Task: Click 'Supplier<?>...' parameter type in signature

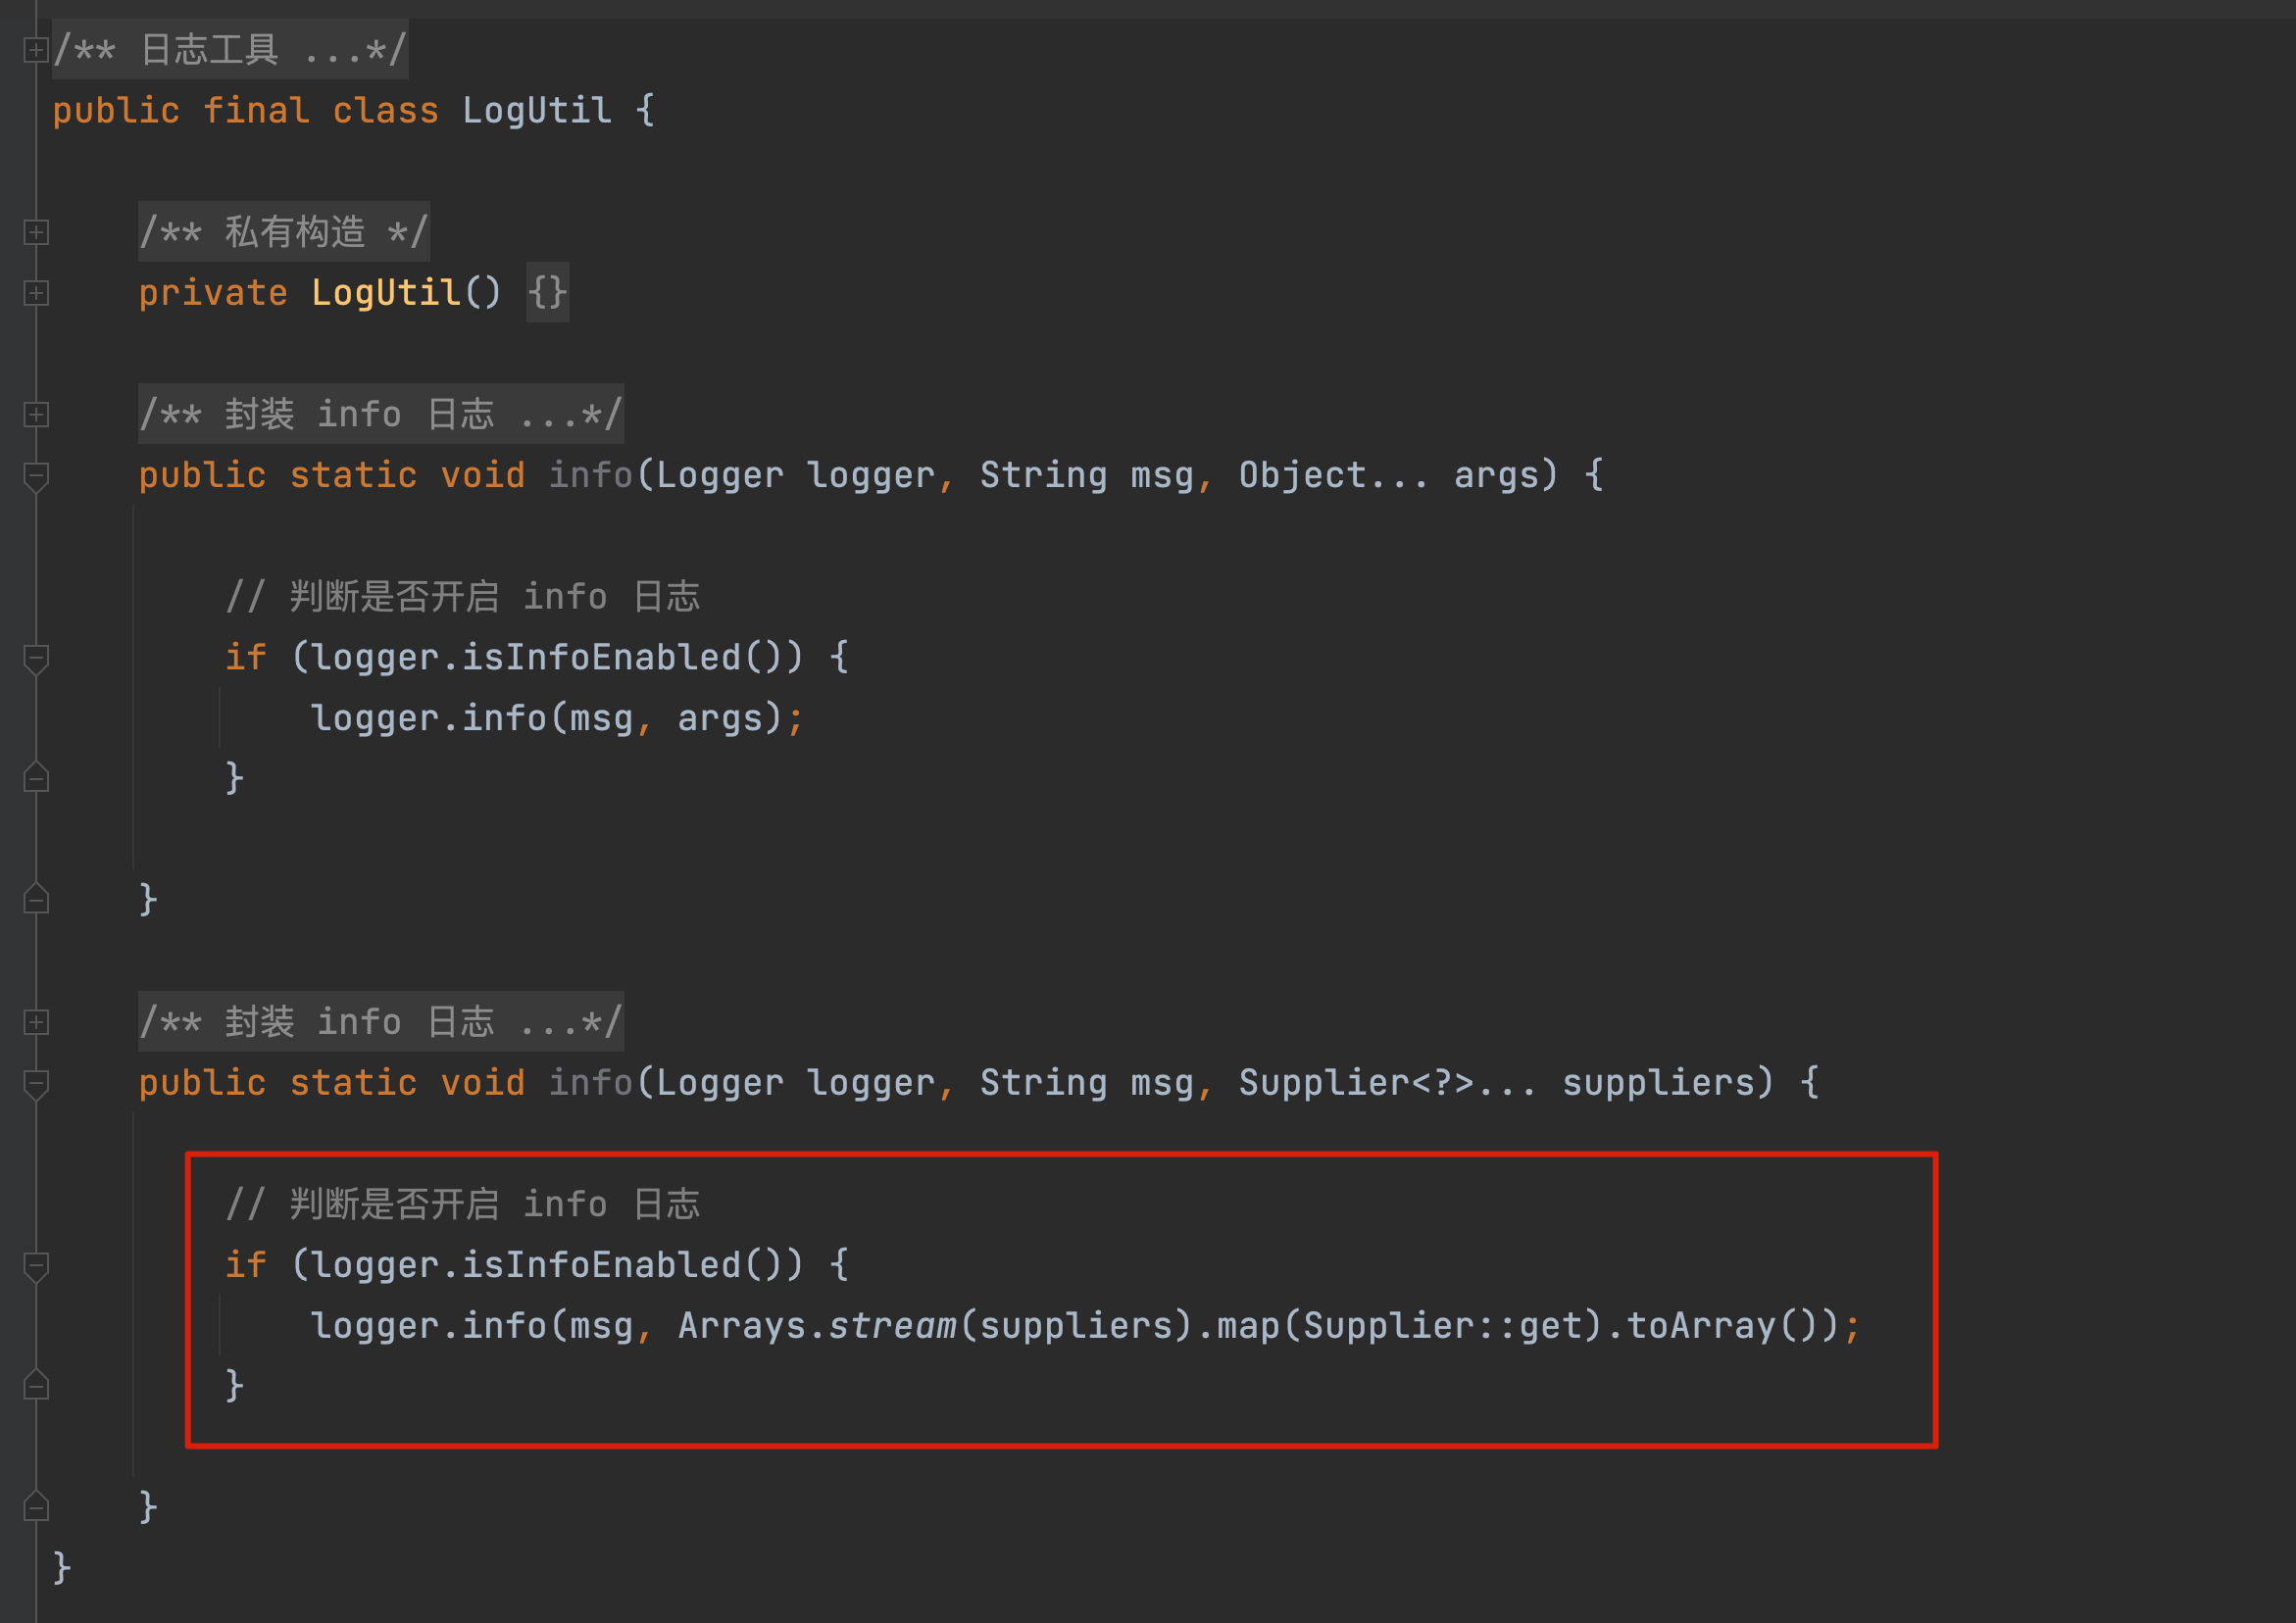Action: [x=1387, y=1083]
